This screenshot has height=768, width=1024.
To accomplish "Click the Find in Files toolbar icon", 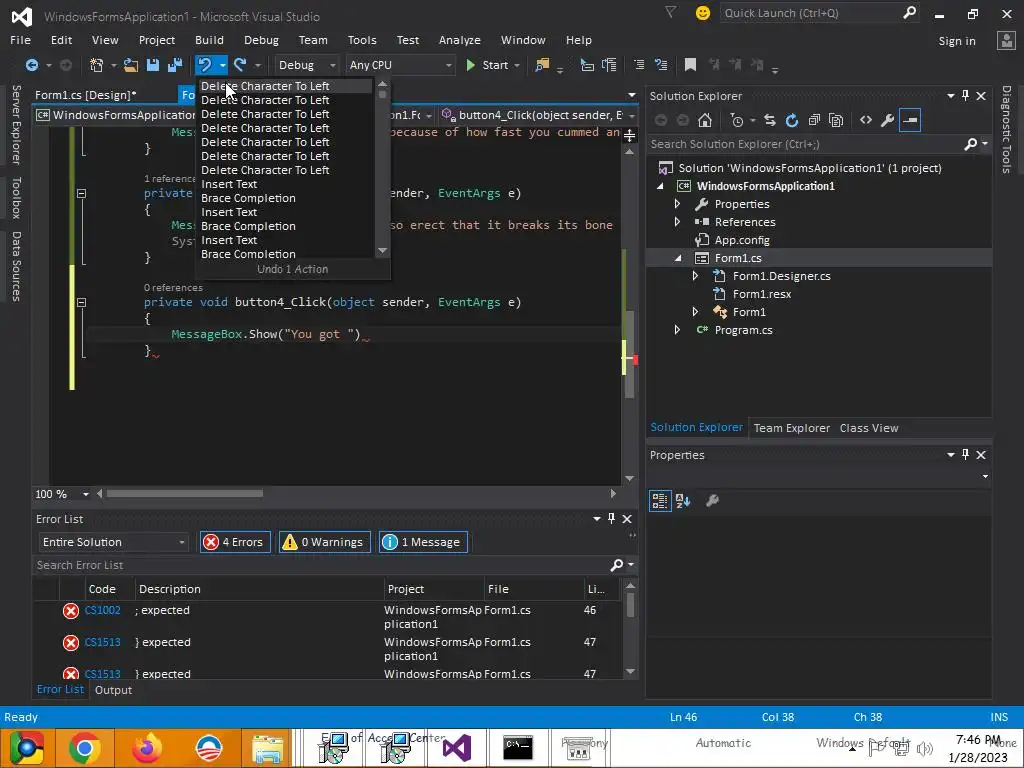I will coord(542,65).
